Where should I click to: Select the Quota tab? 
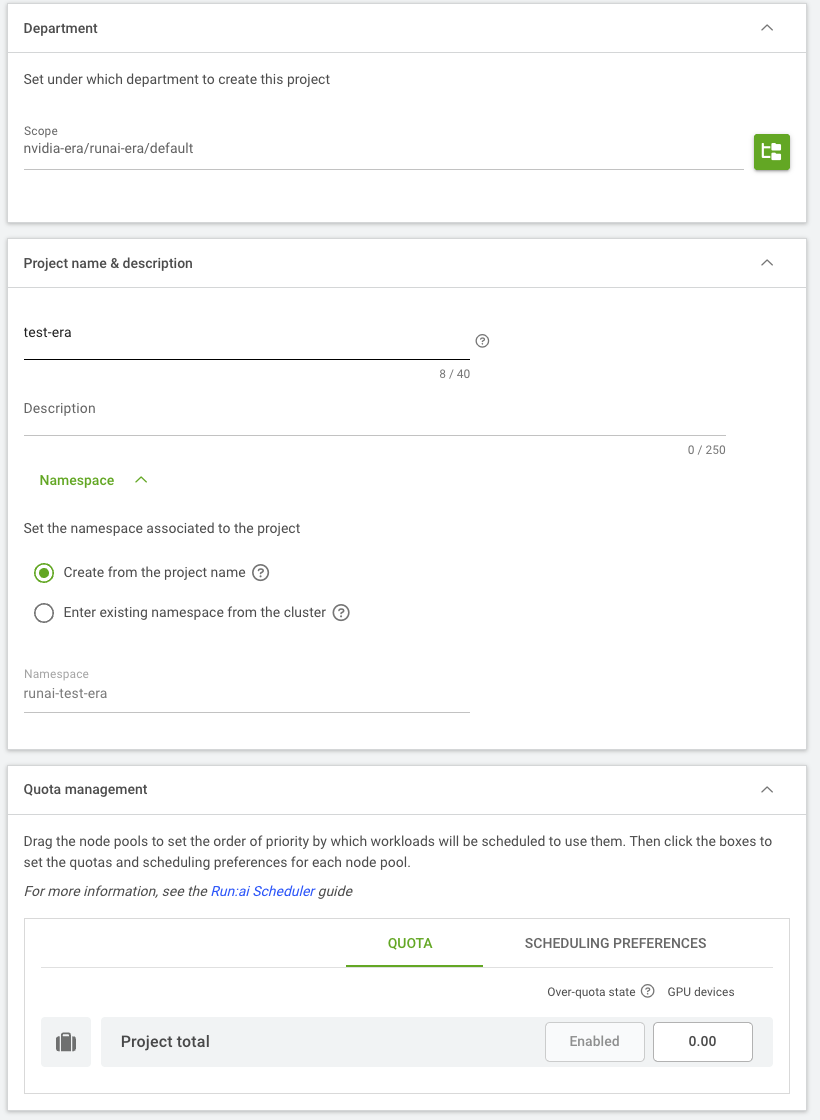(409, 943)
